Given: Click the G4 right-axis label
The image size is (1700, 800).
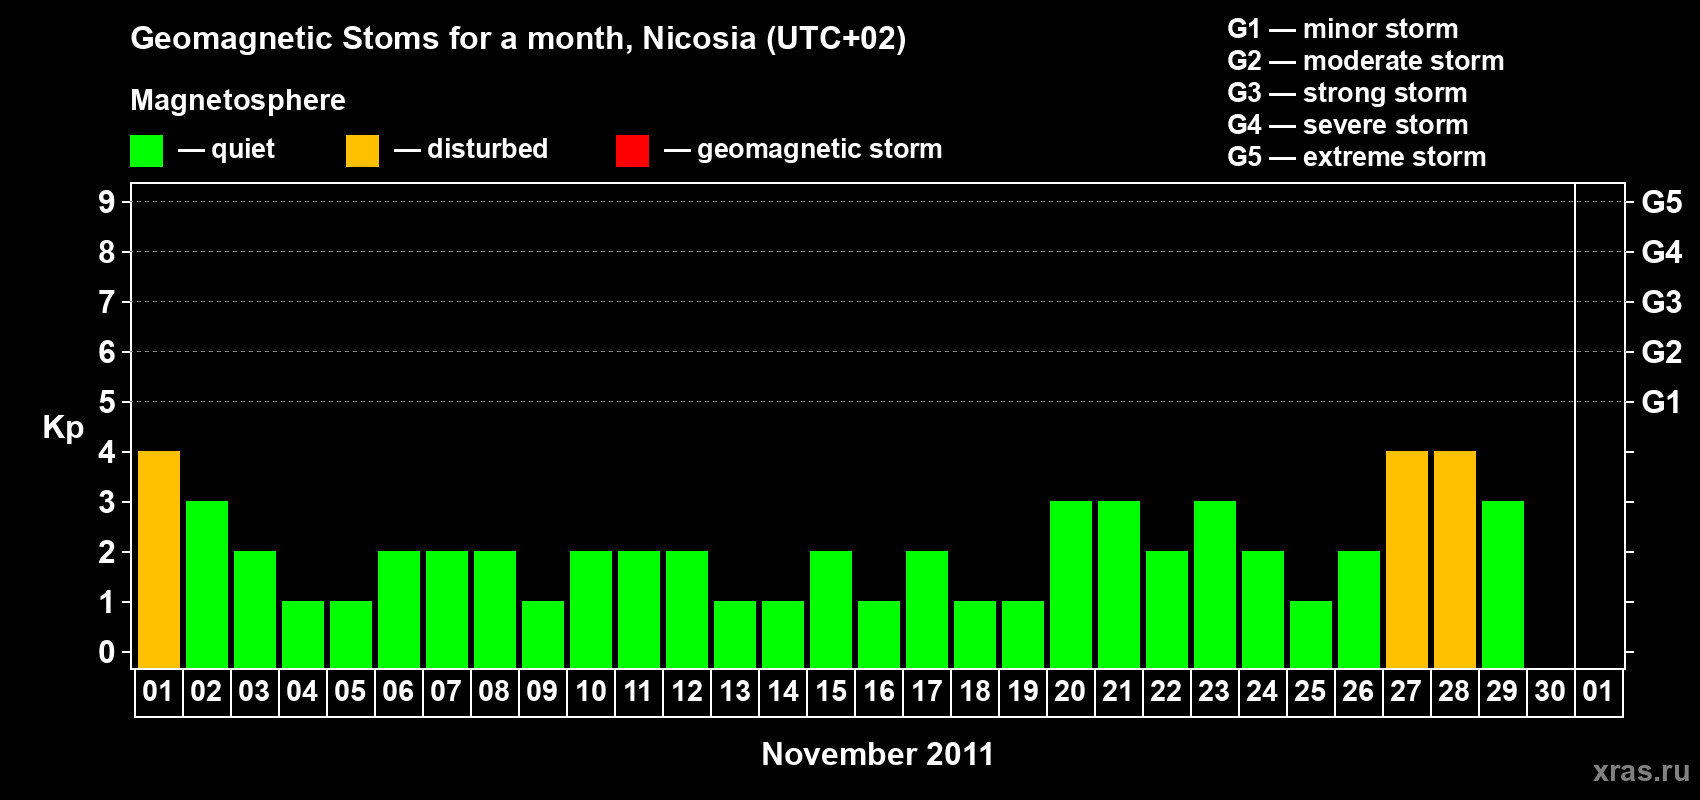Looking at the screenshot, I should tap(1662, 252).
